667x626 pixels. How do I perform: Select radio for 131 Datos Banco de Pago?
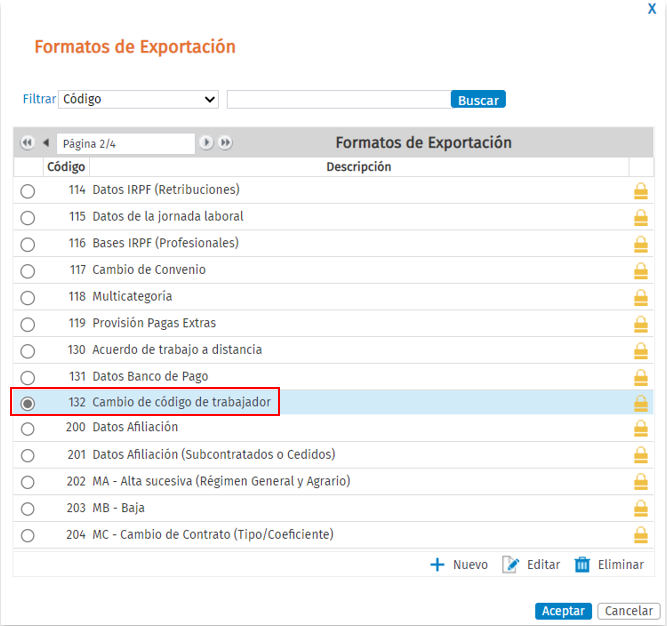click(28, 378)
